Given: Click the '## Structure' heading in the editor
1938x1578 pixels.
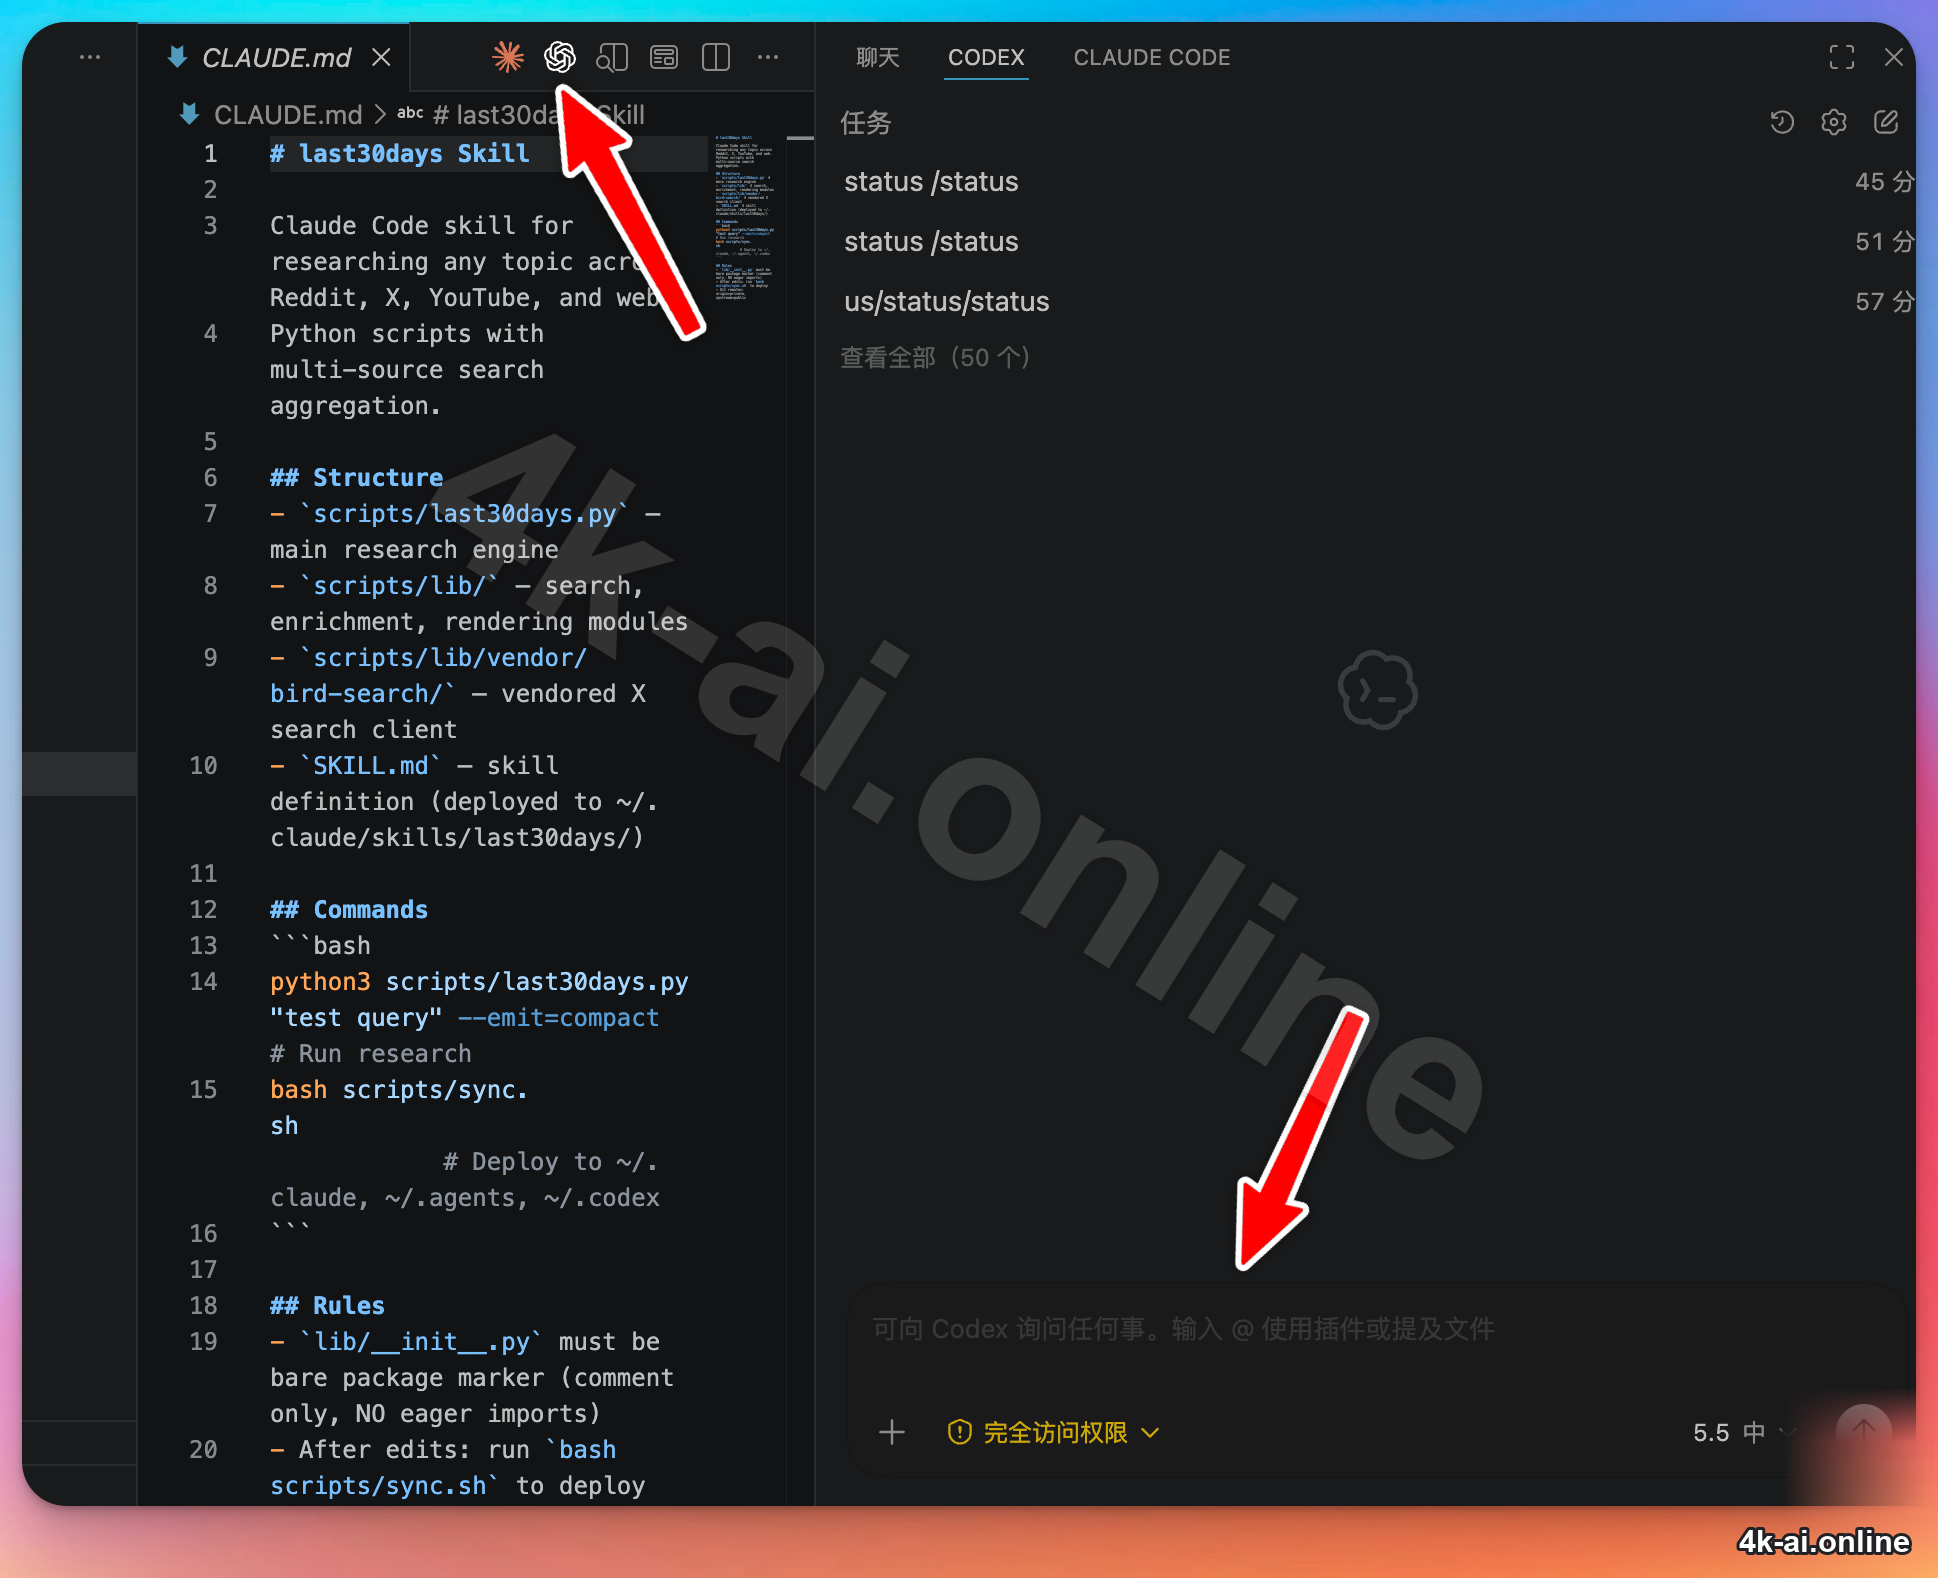Looking at the screenshot, I should click(357, 477).
